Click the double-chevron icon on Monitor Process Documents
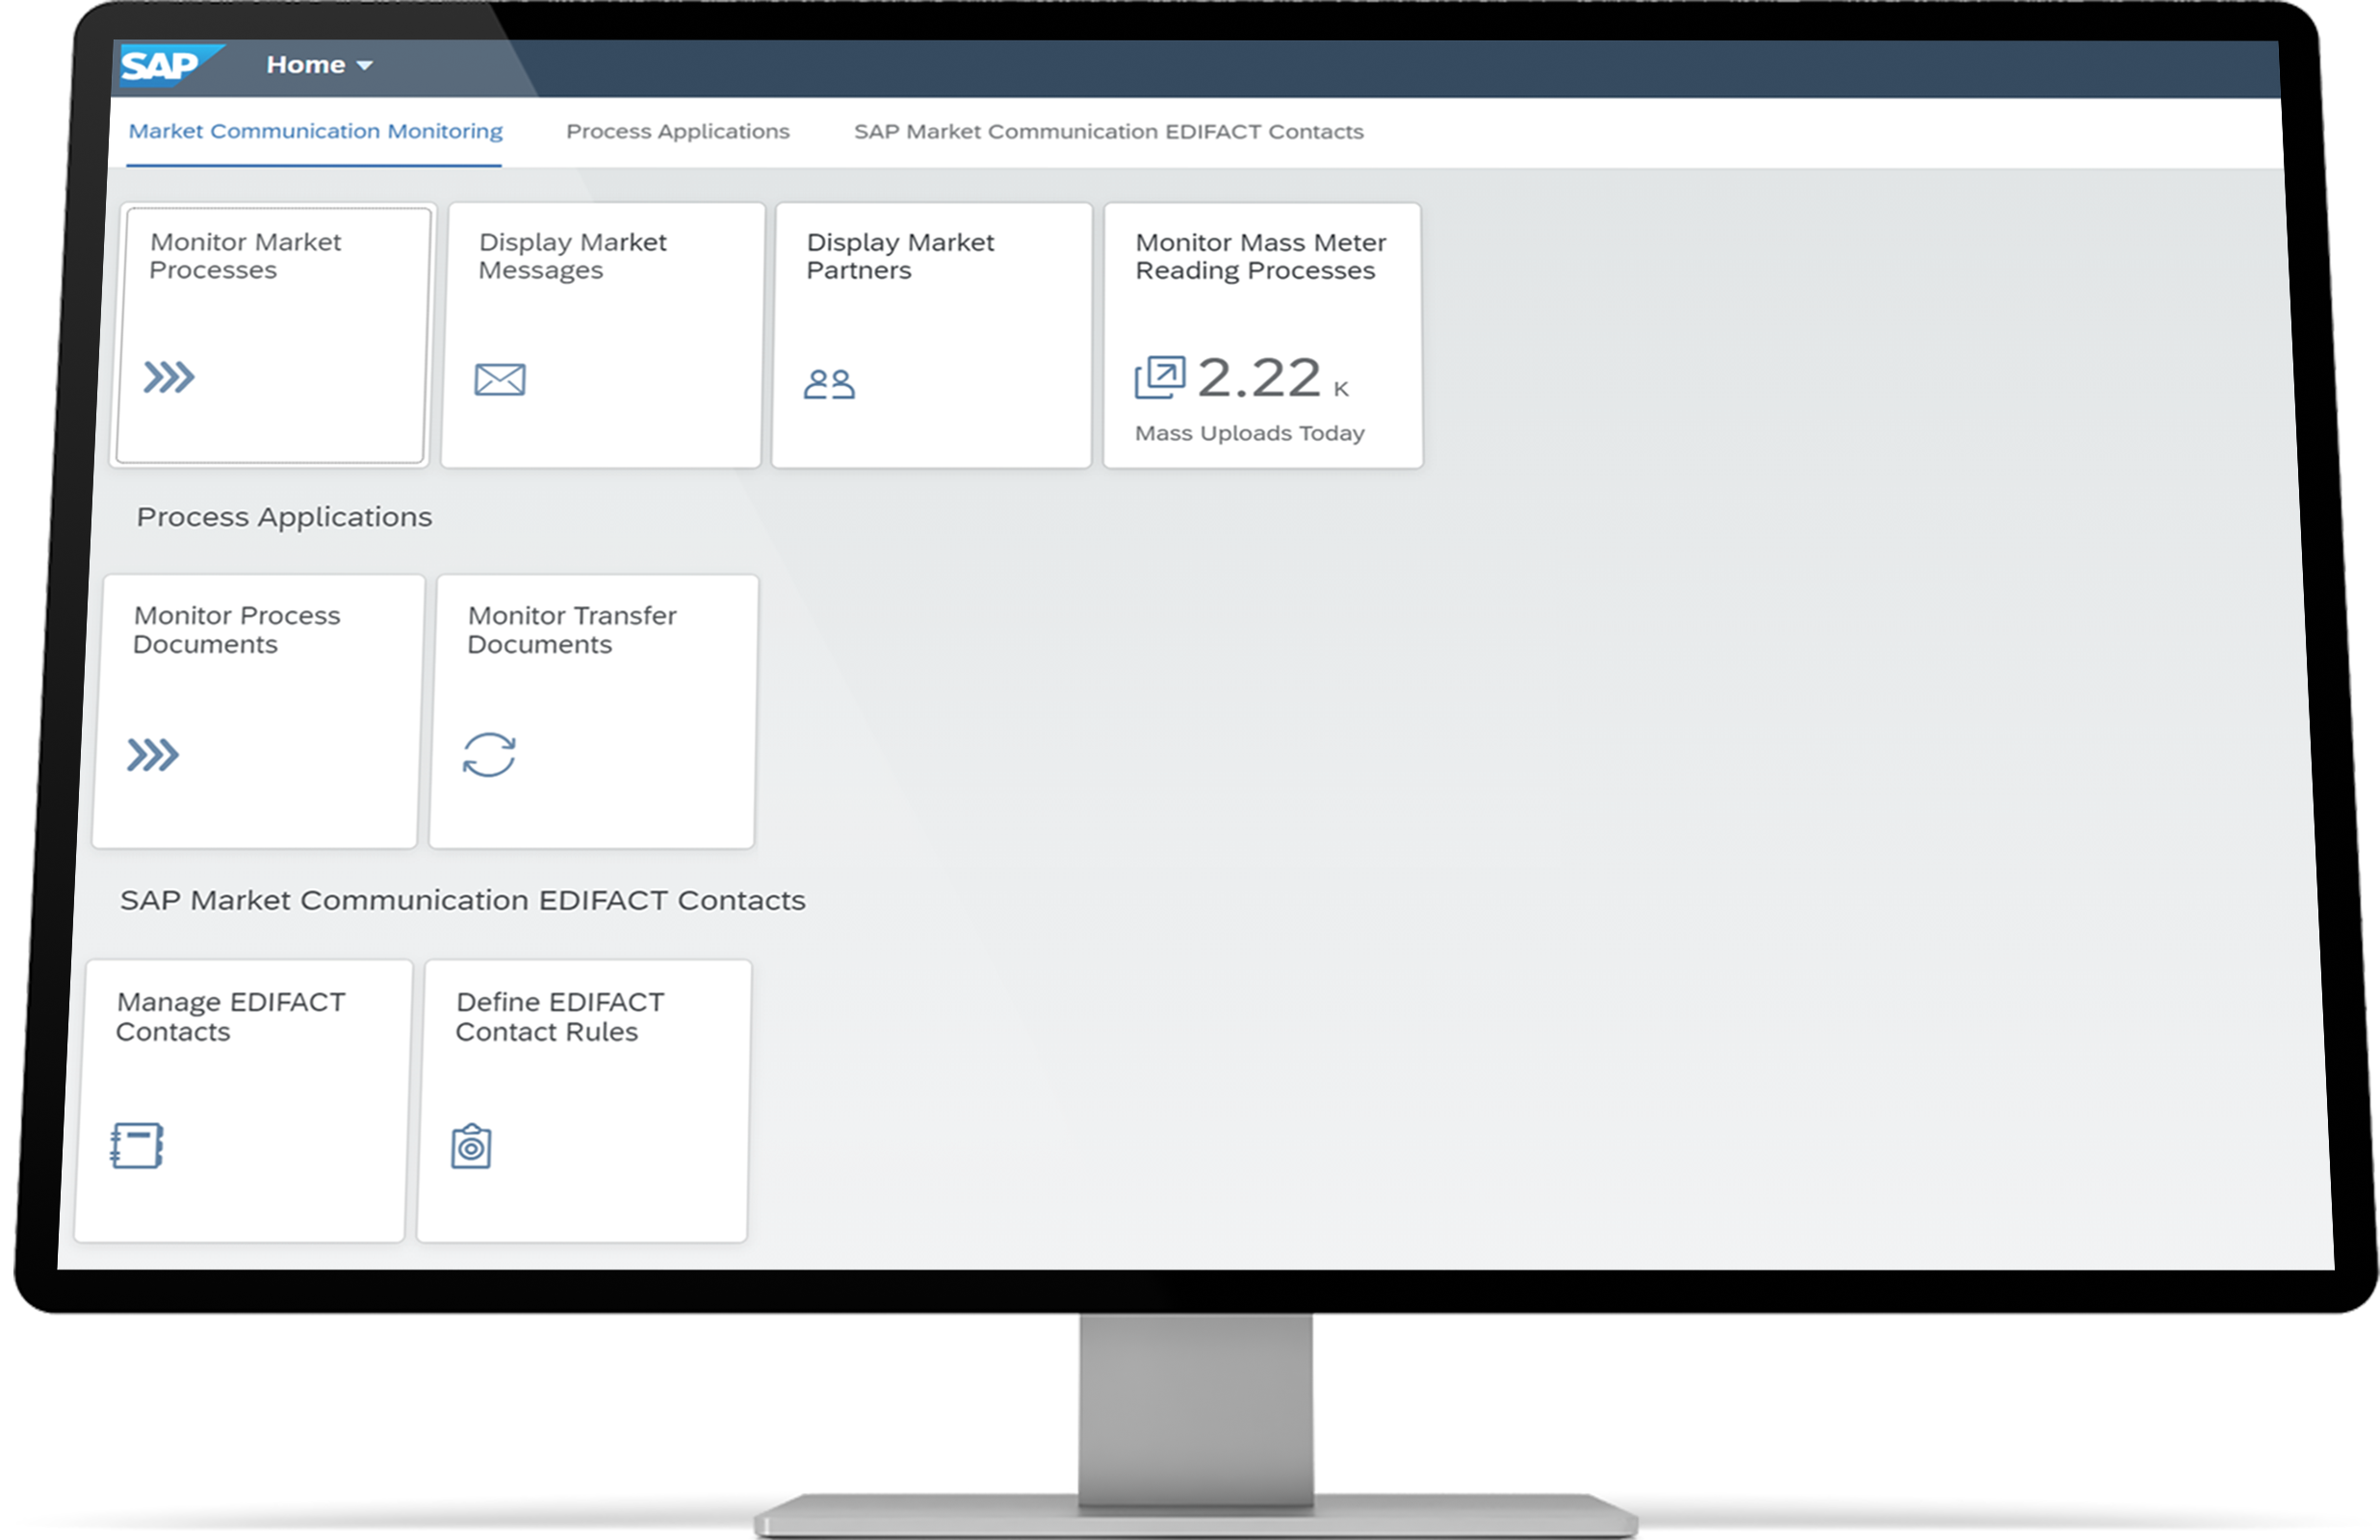 152,753
